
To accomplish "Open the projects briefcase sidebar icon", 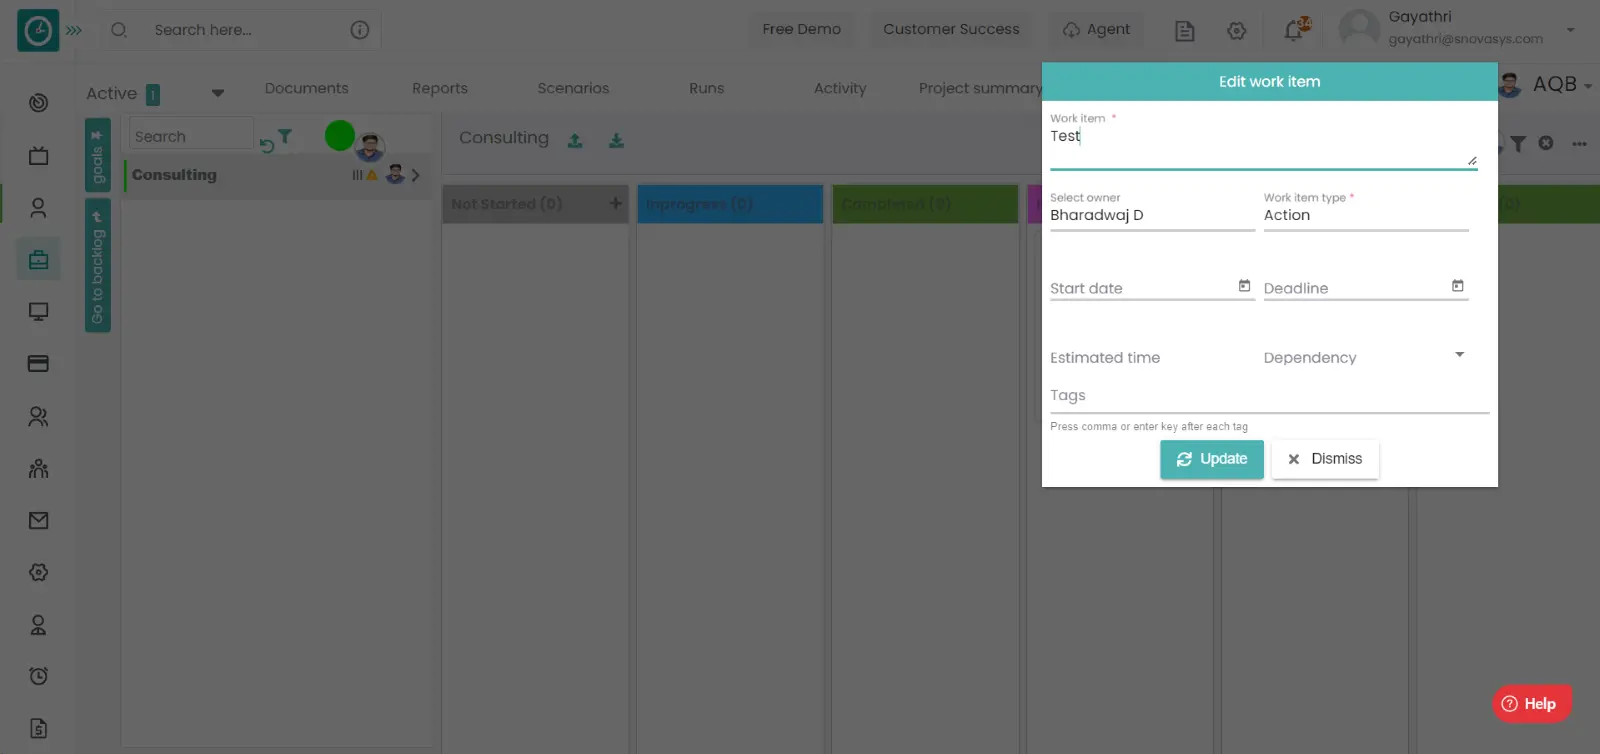I will point(38,260).
